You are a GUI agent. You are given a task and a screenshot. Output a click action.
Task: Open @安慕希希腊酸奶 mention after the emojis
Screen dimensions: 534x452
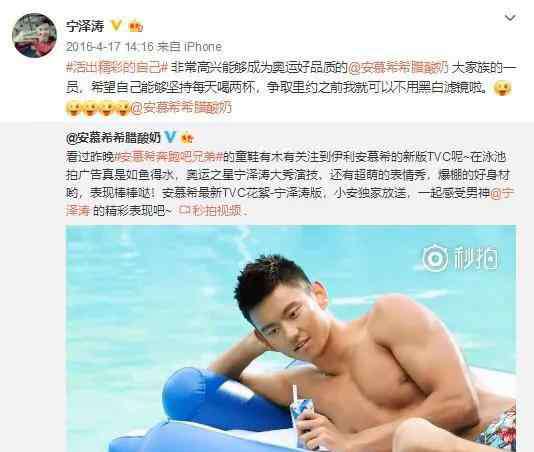coord(181,108)
